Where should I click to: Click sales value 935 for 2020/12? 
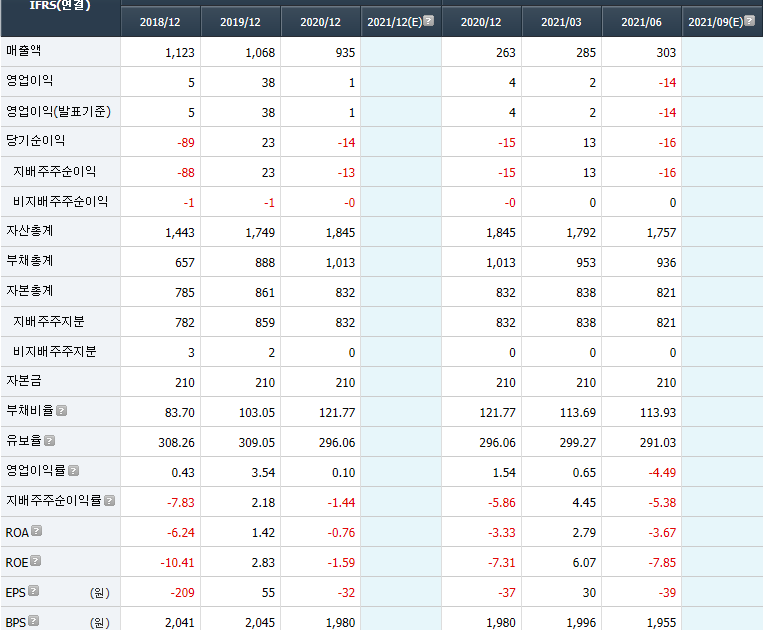[345, 53]
